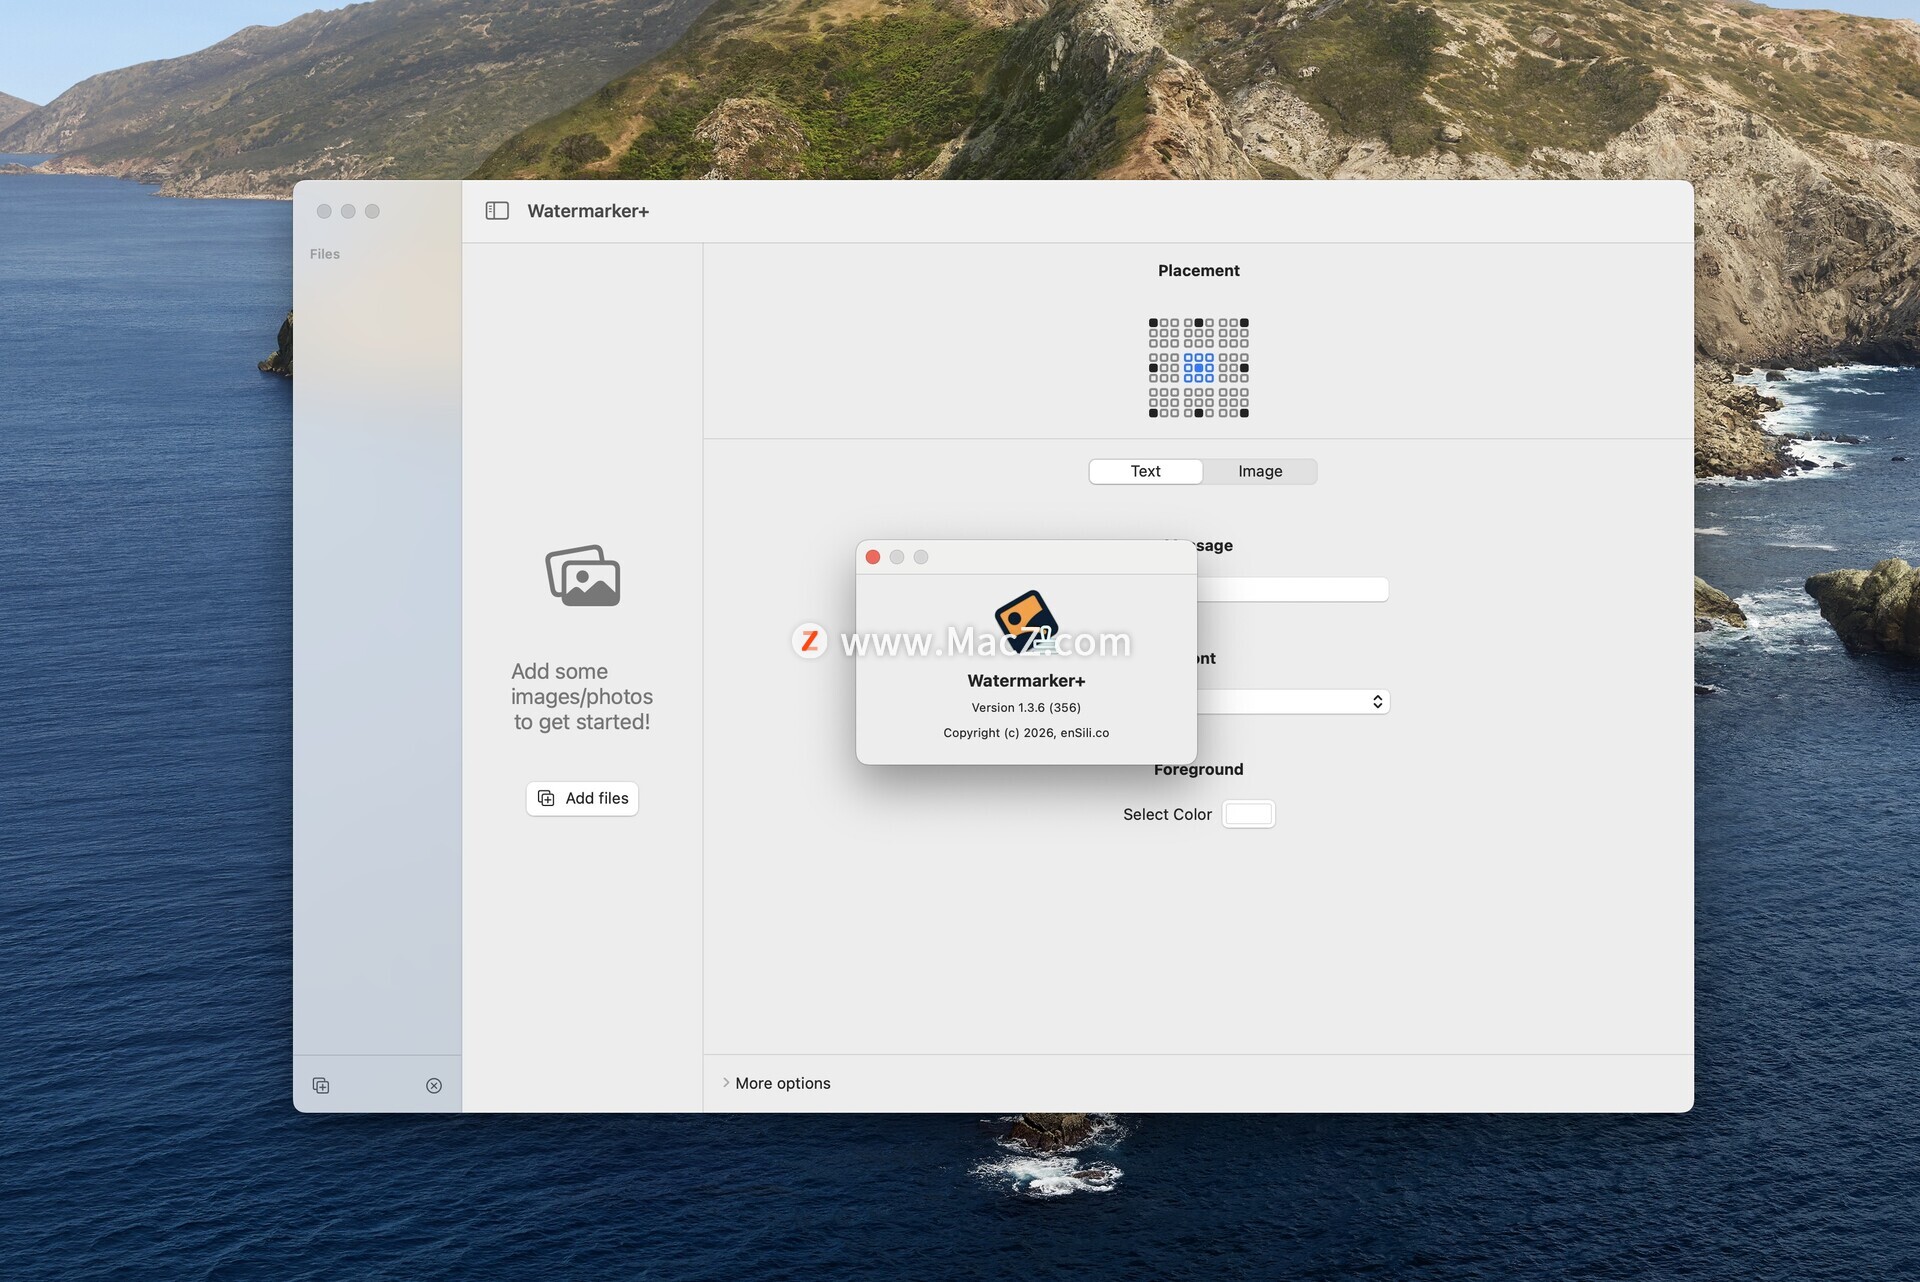Close the About Watermarker+ window
Viewport: 1920px width, 1282px height.
click(x=873, y=557)
